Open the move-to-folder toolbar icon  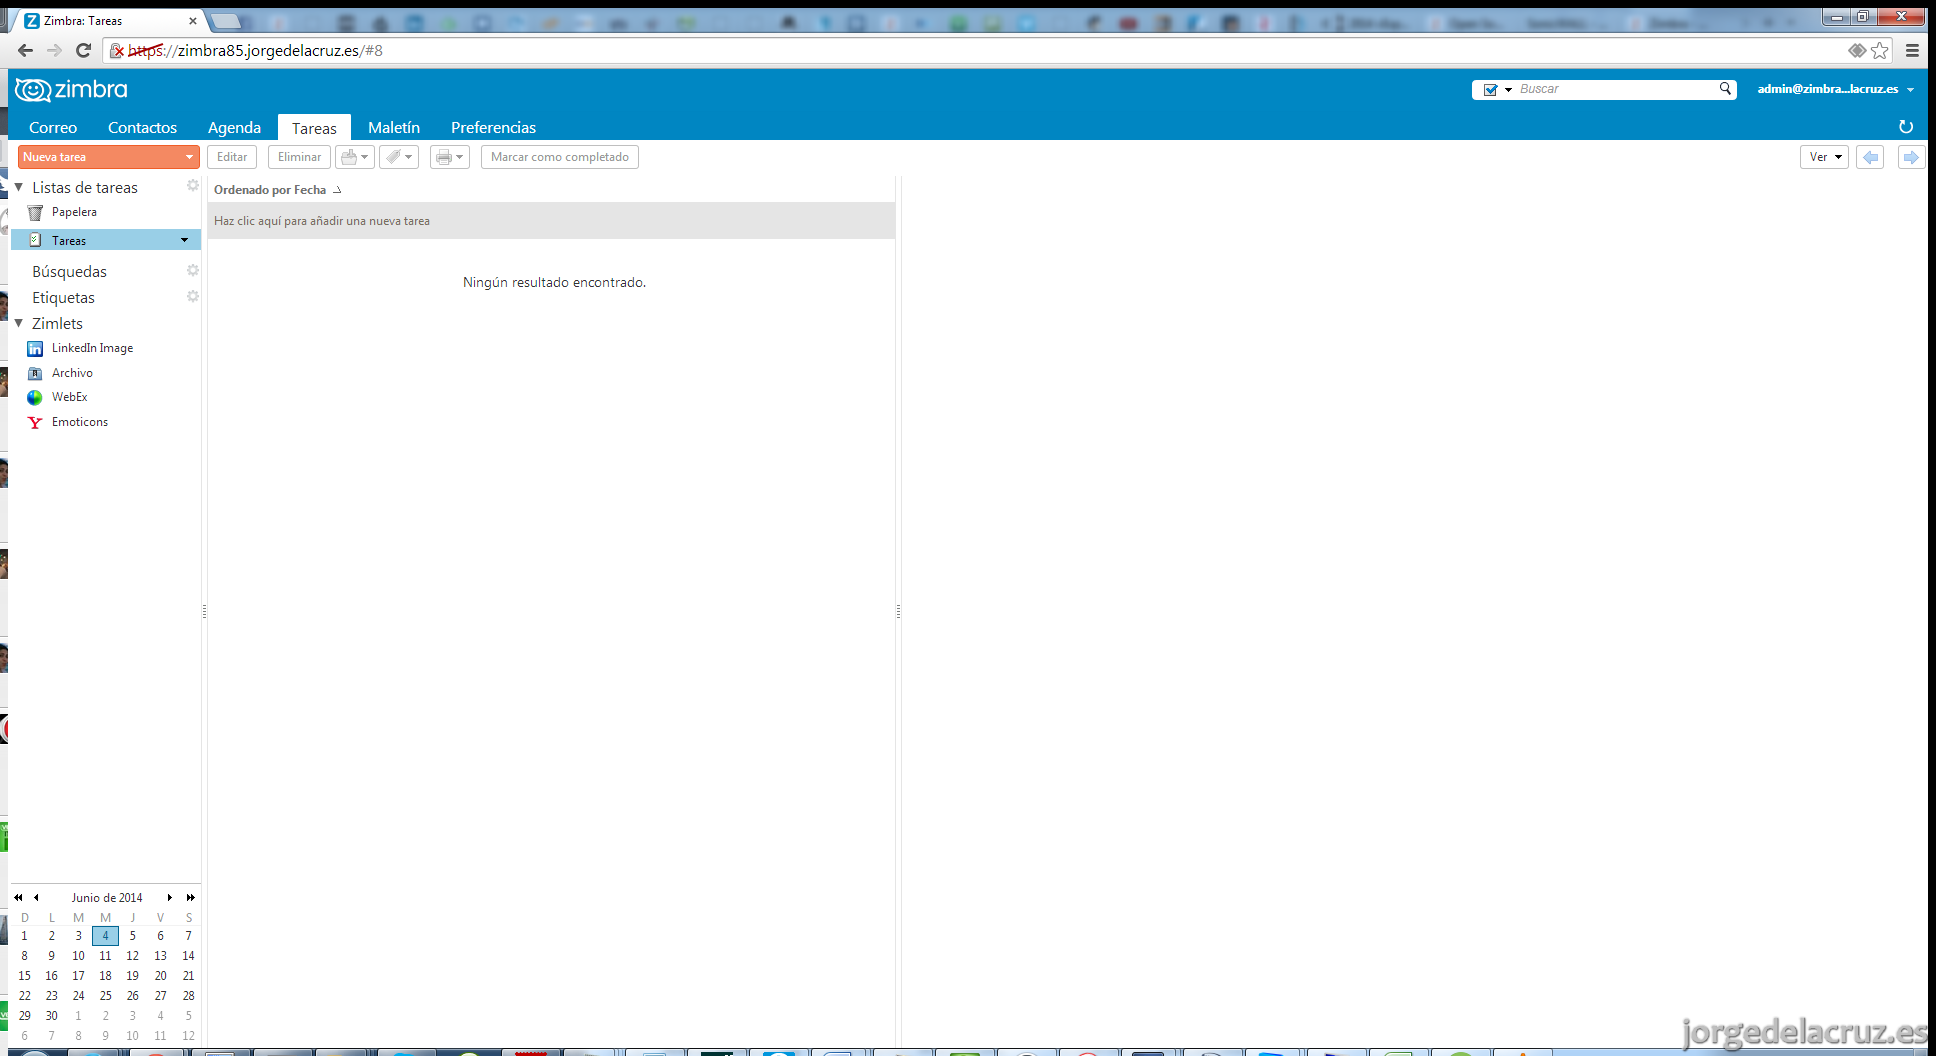(x=355, y=157)
